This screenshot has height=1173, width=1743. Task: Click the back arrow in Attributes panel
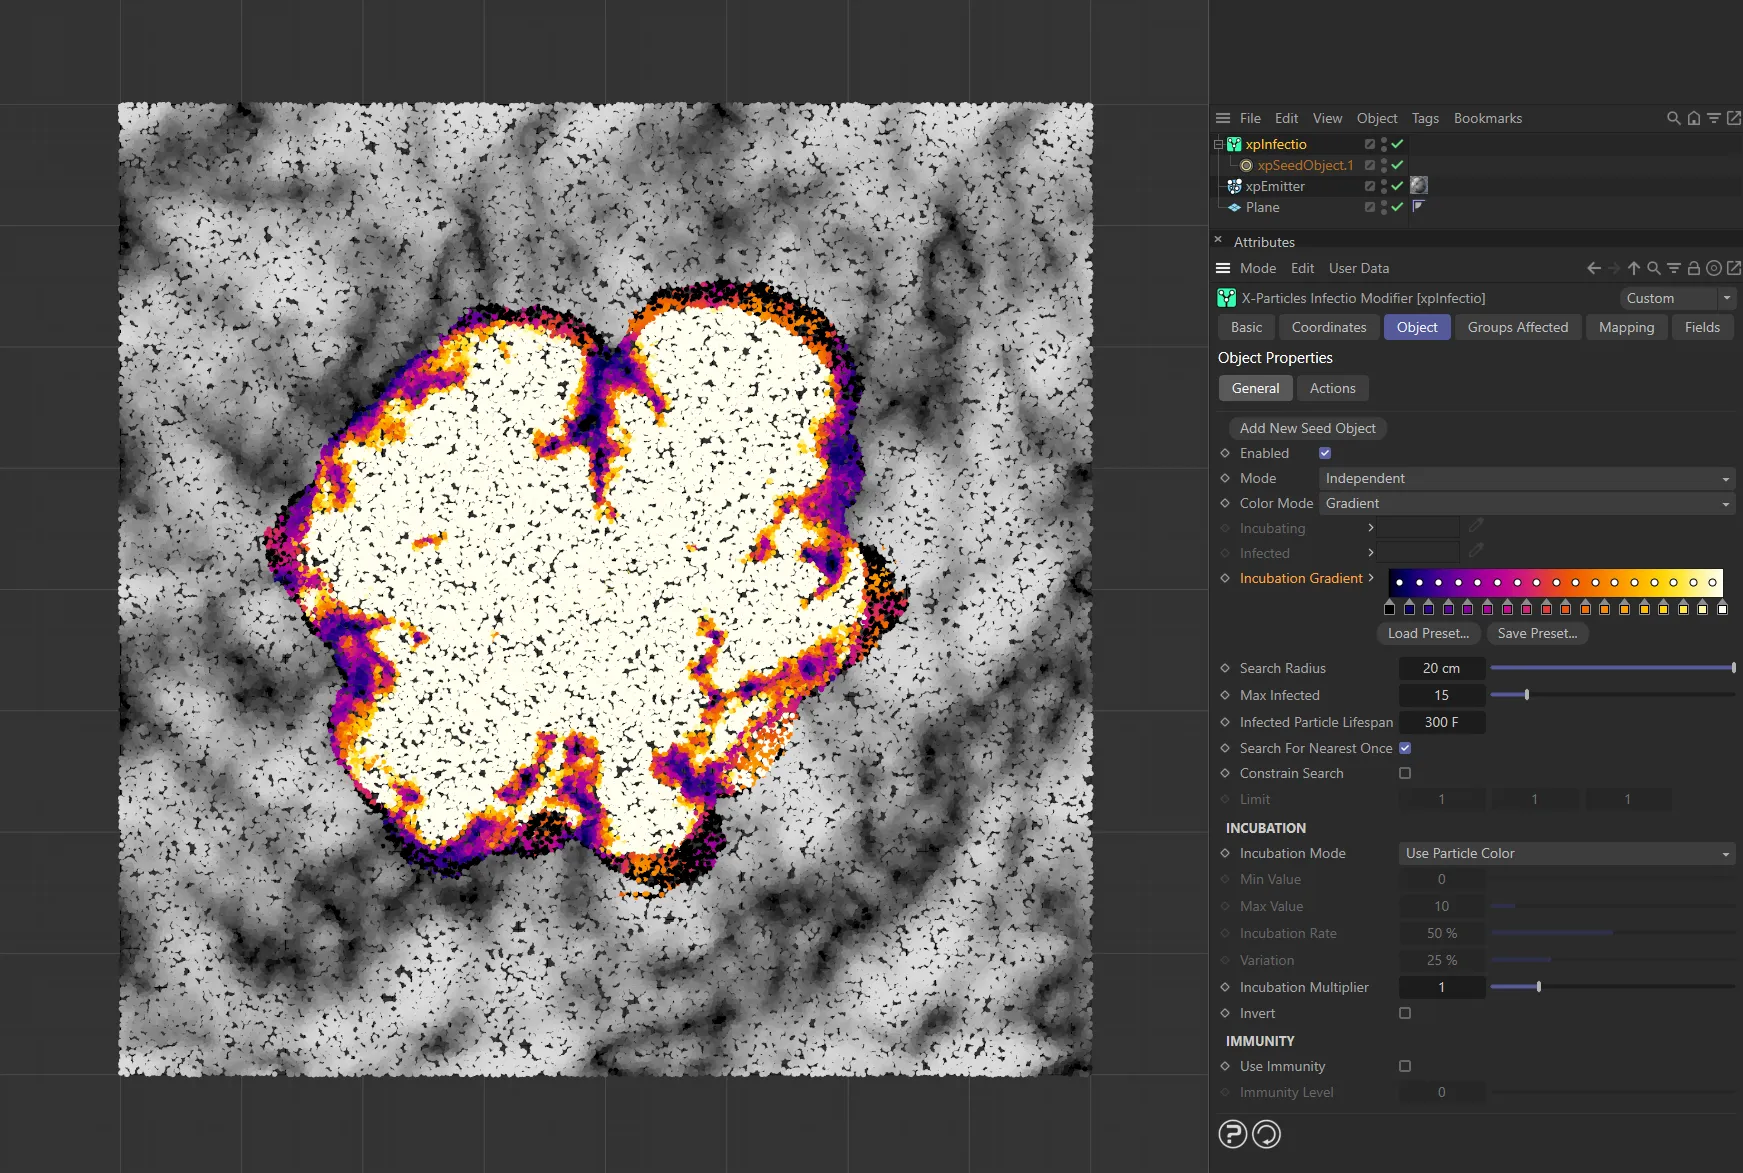[x=1592, y=268]
